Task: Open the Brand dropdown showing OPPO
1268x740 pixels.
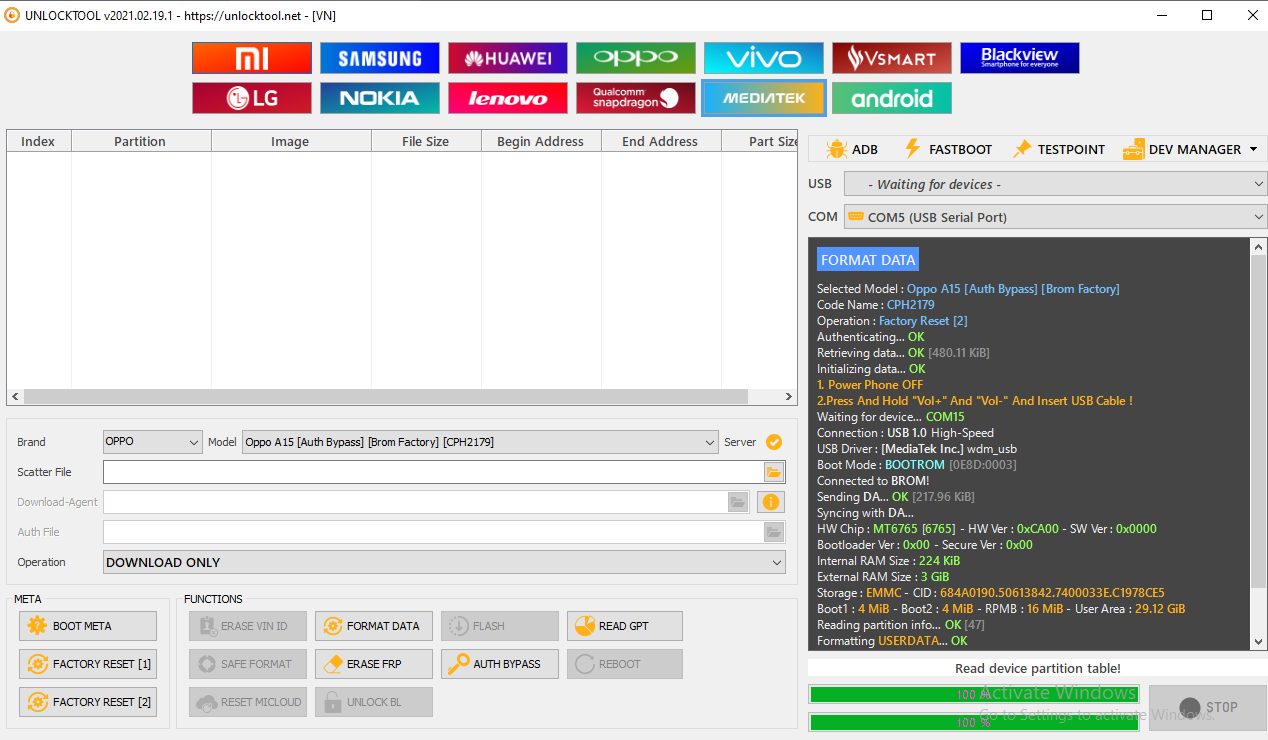Action: 153,442
